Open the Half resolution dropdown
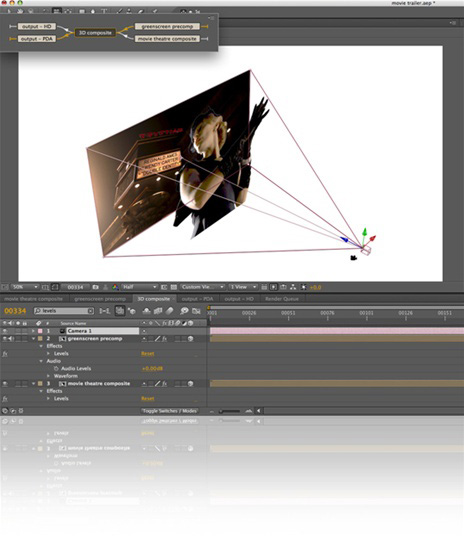This screenshot has width=464, height=539. pyautogui.click(x=139, y=287)
